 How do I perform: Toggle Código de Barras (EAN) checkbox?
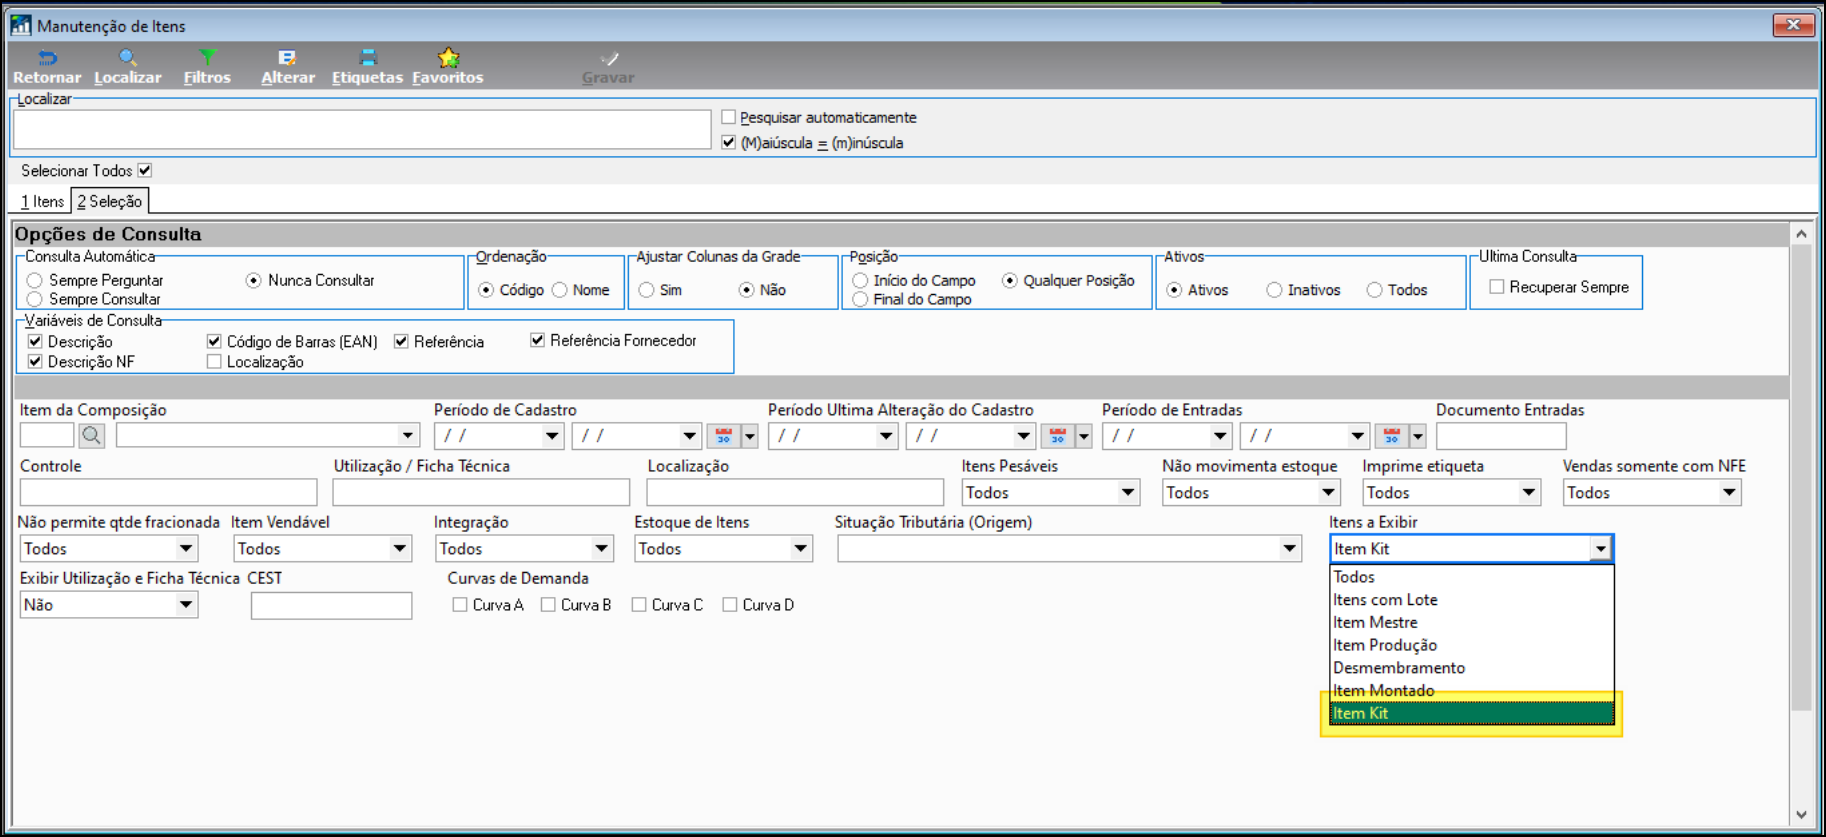pos(214,342)
